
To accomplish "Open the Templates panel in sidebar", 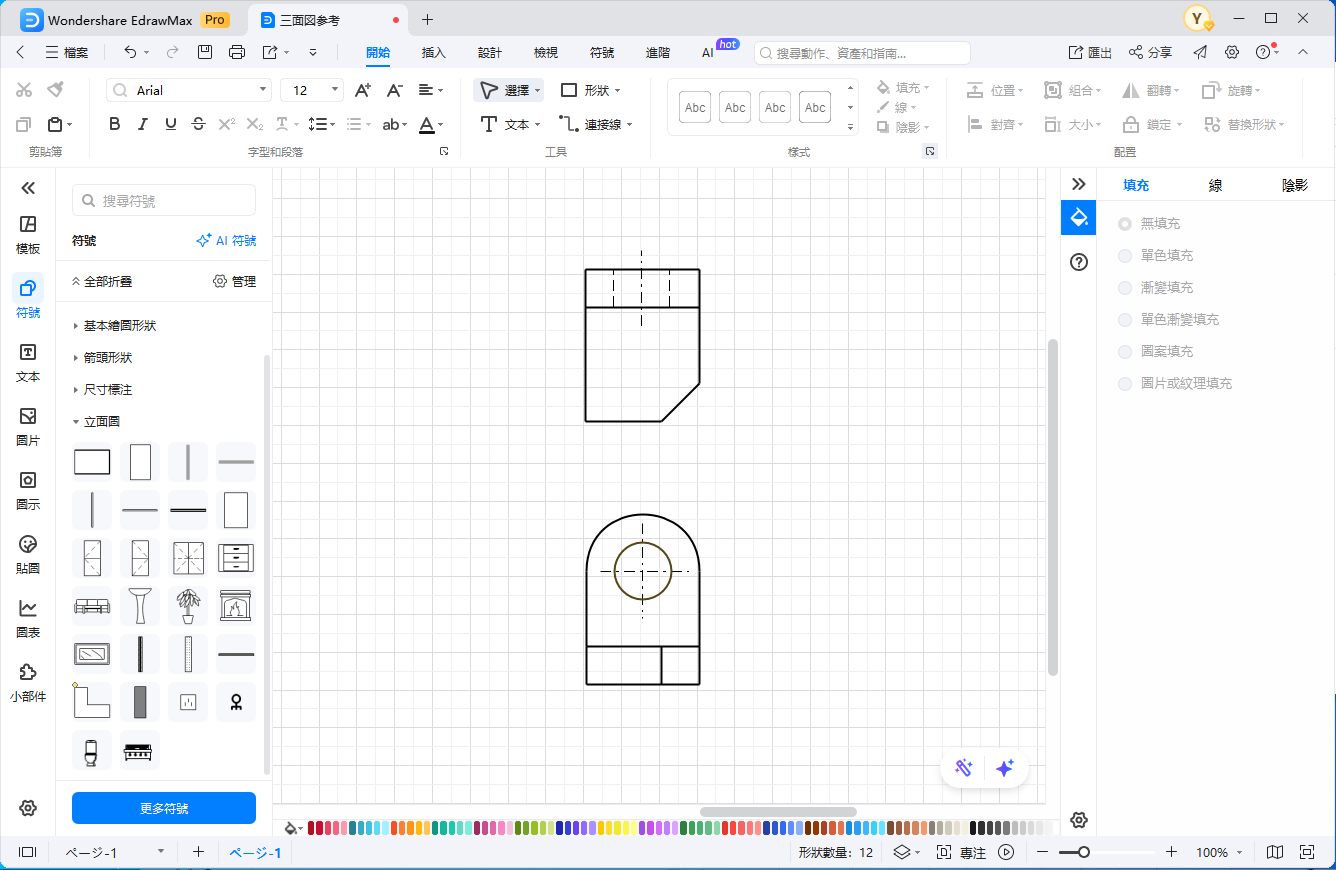I will coord(28,235).
